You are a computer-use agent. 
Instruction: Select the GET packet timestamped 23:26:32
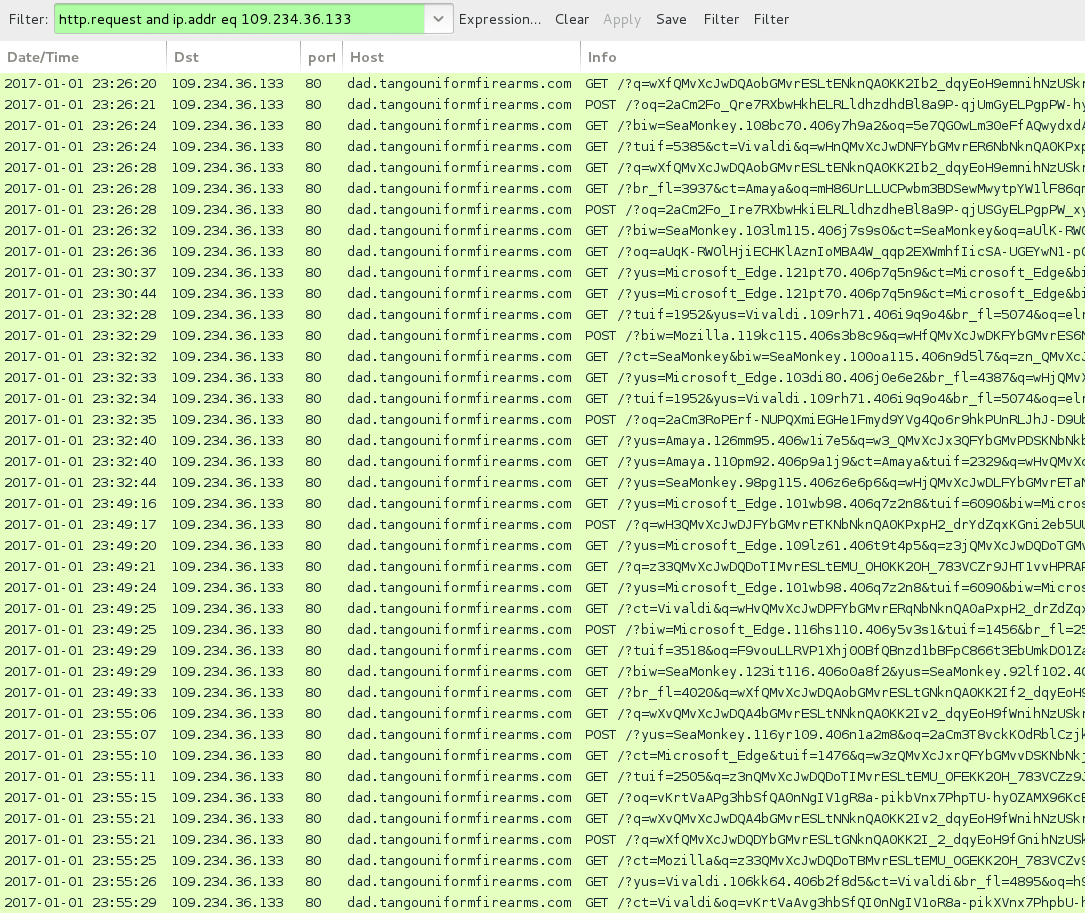click(x=542, y=230)
